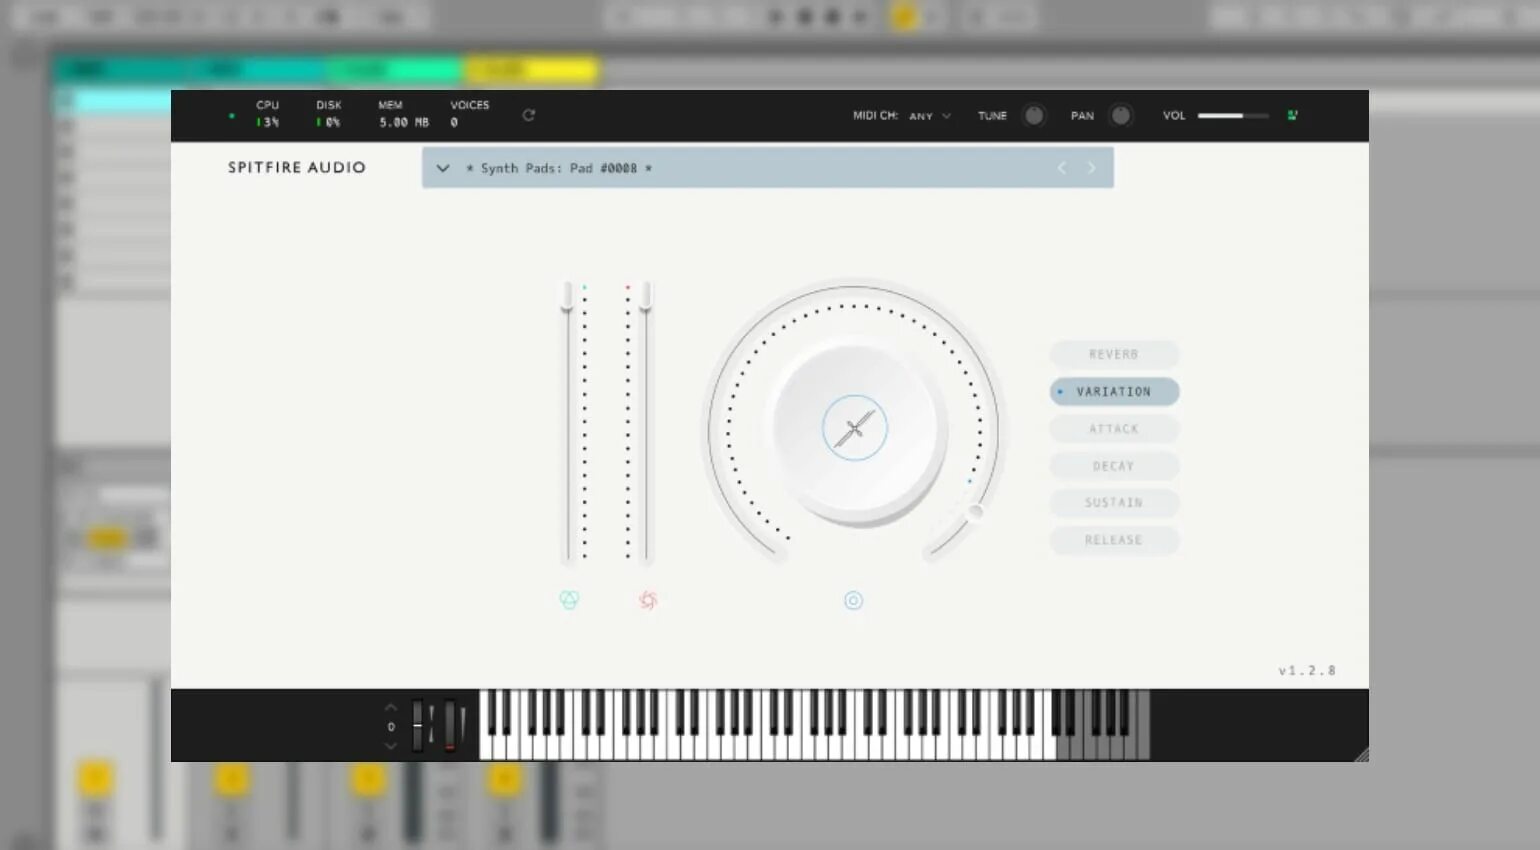The image size is (1540, 850).
Task: Toggle the VARIATION parameter
Action: pos(1113,391)
